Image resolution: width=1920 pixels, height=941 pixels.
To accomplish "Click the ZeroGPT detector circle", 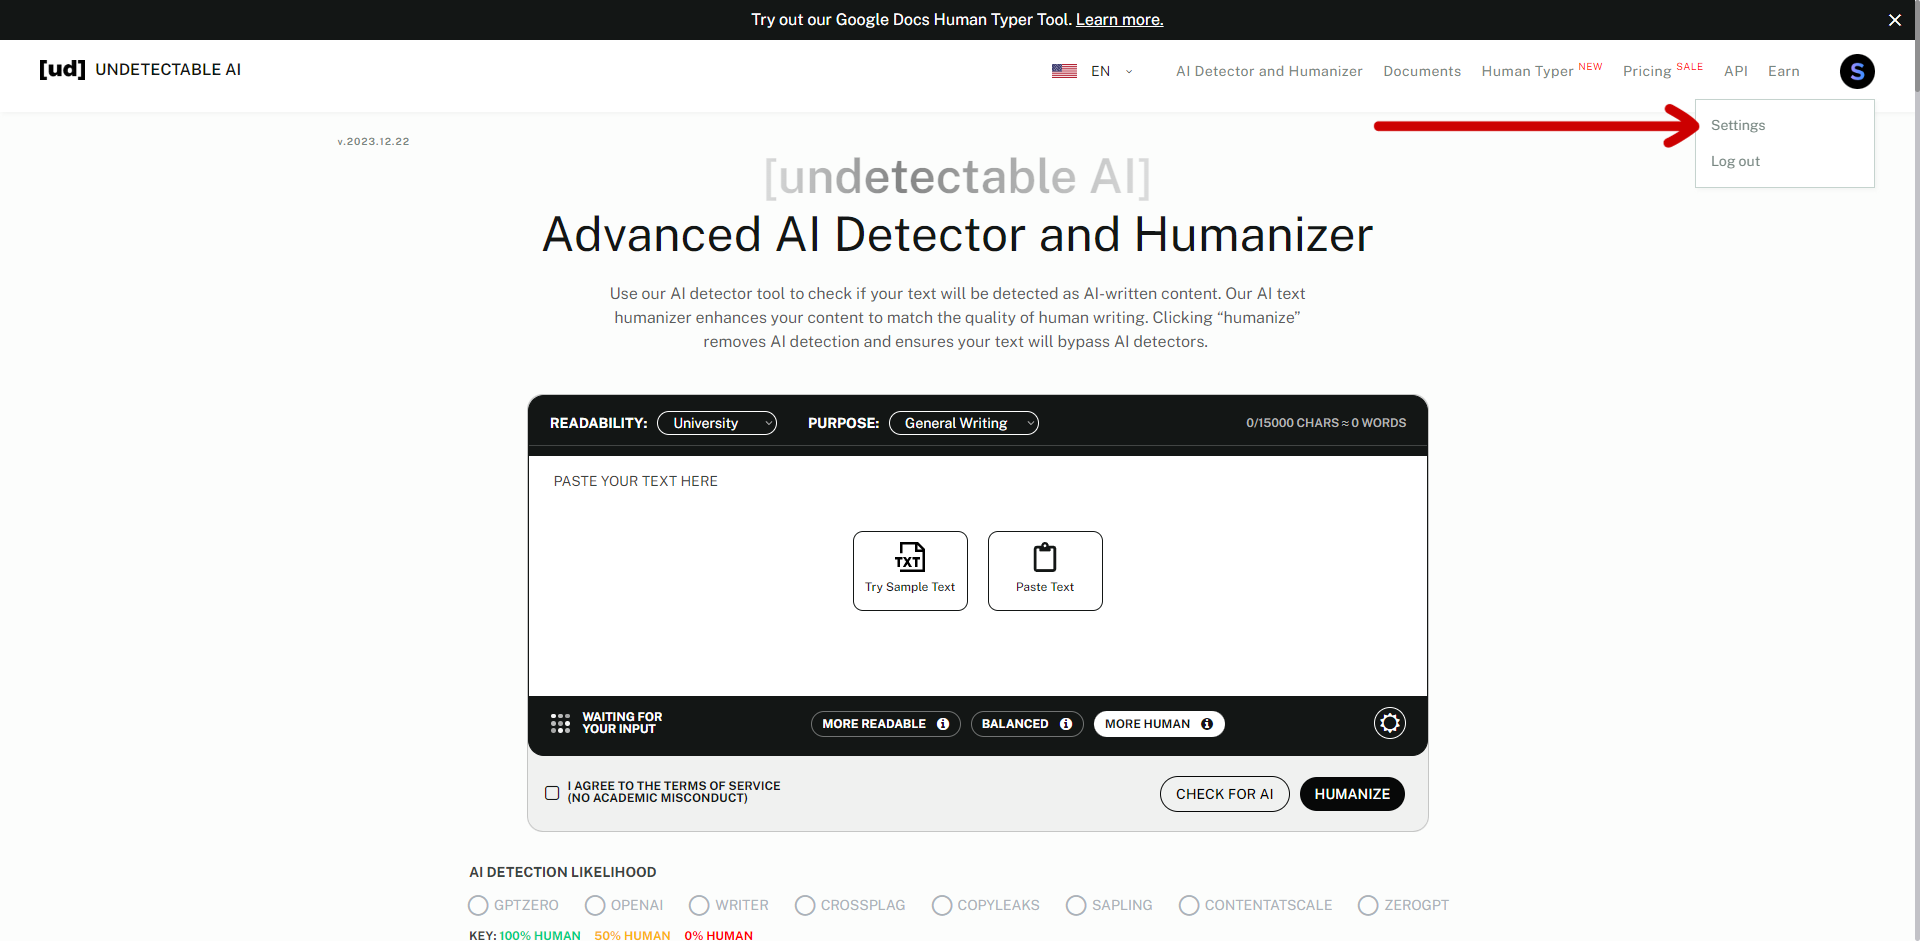I will click(1368, 905).
